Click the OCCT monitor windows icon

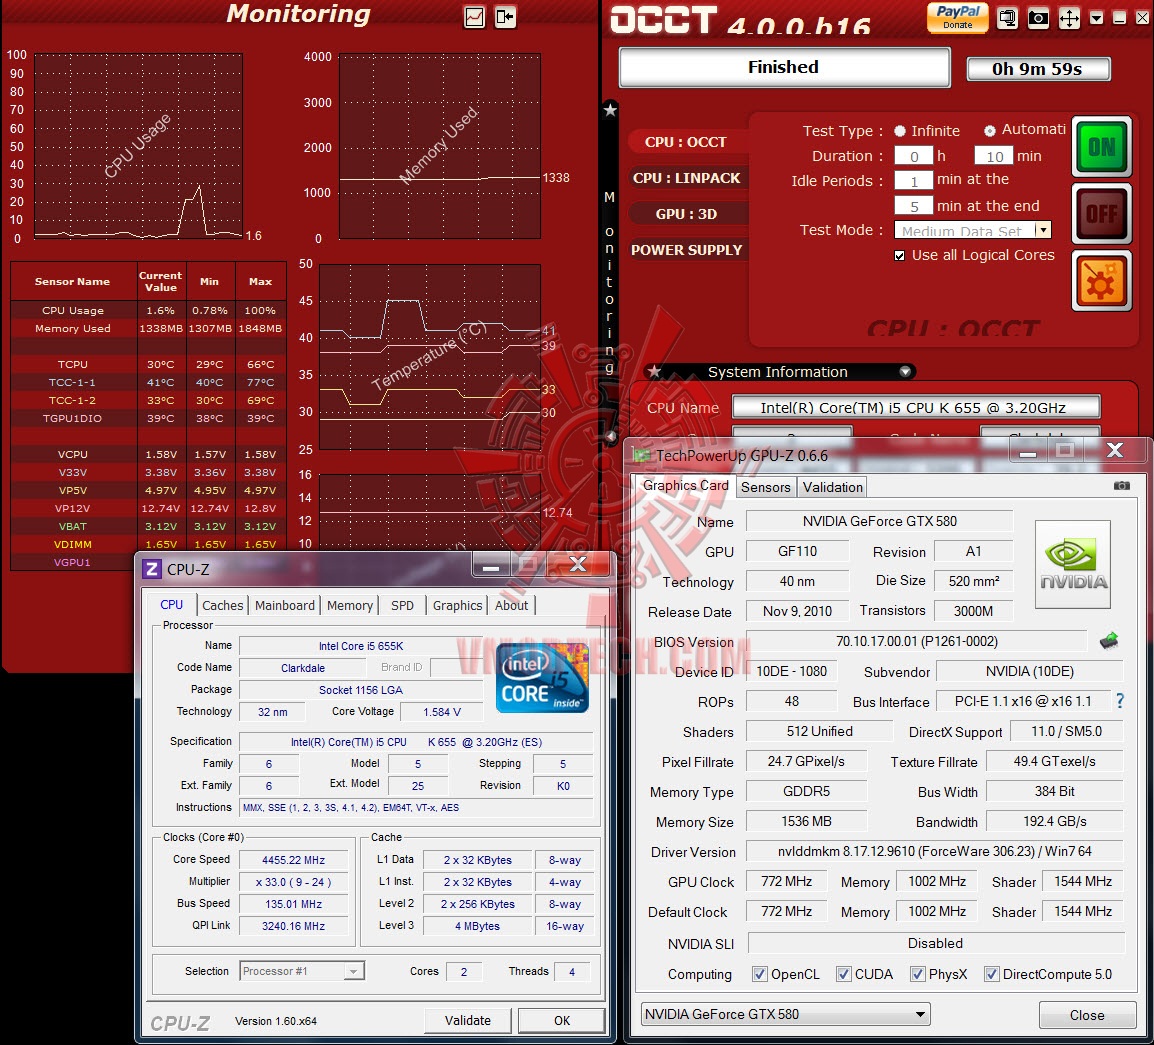[1008, 18]
